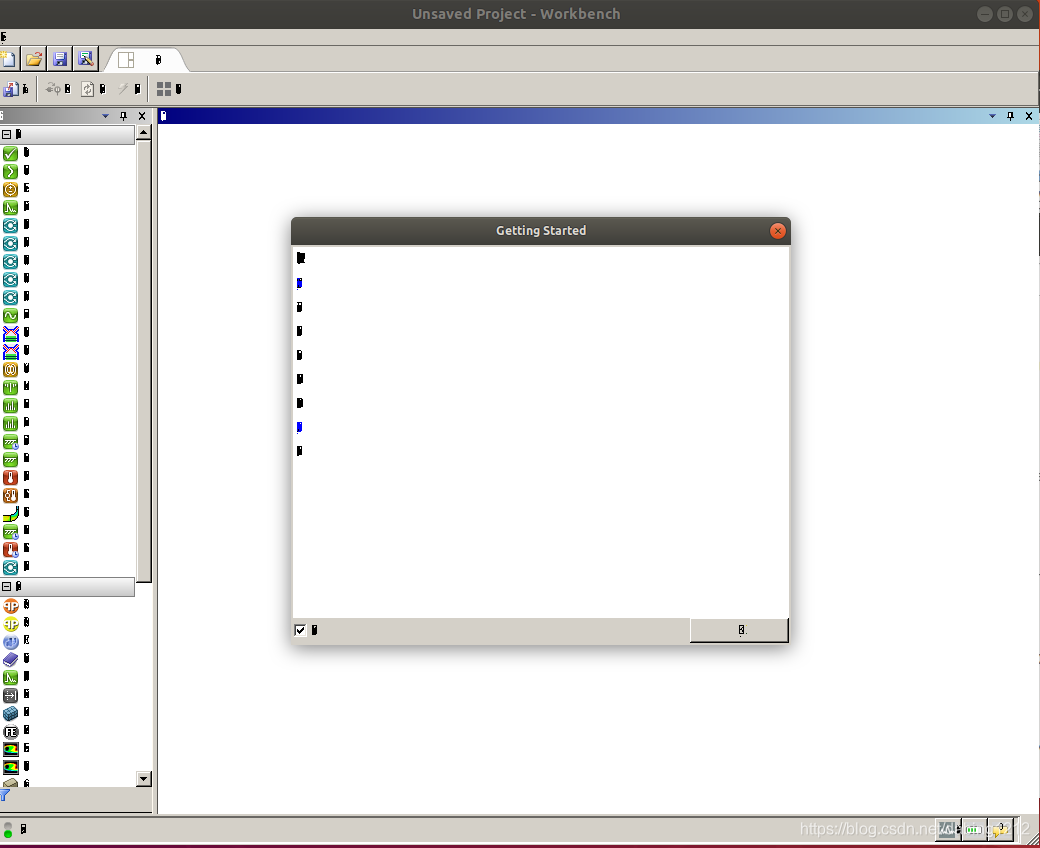Click the Import toolbar button
This screenshot has width=1040, height=848.
[x=16, y=89]
